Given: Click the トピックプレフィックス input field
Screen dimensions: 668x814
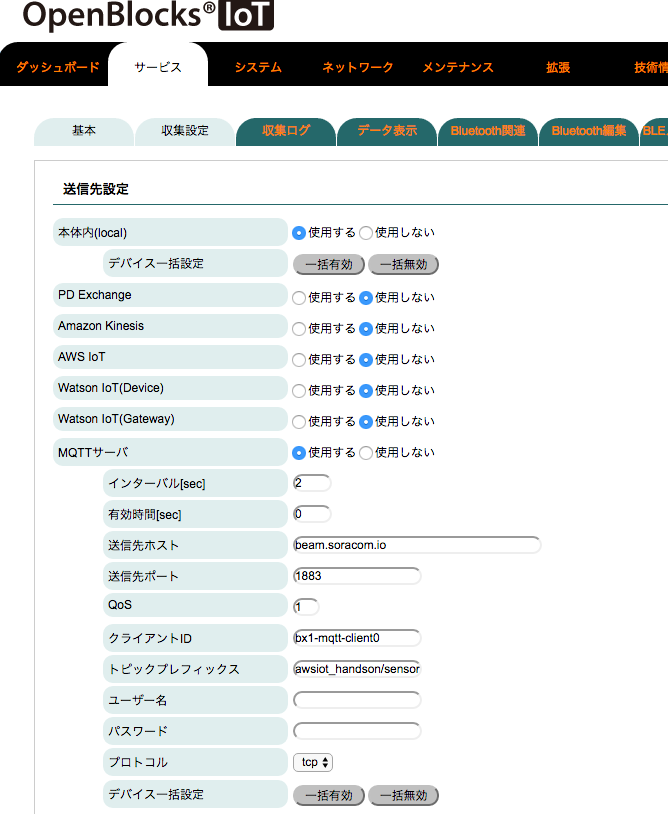Looking at the screenshot, I should tap(357, 669).
